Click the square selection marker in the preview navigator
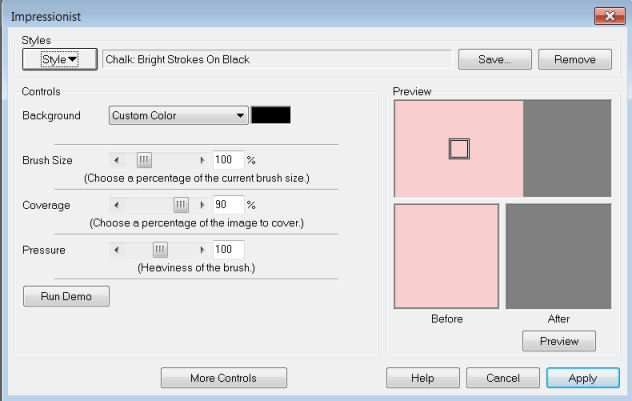 click(459, 149)
